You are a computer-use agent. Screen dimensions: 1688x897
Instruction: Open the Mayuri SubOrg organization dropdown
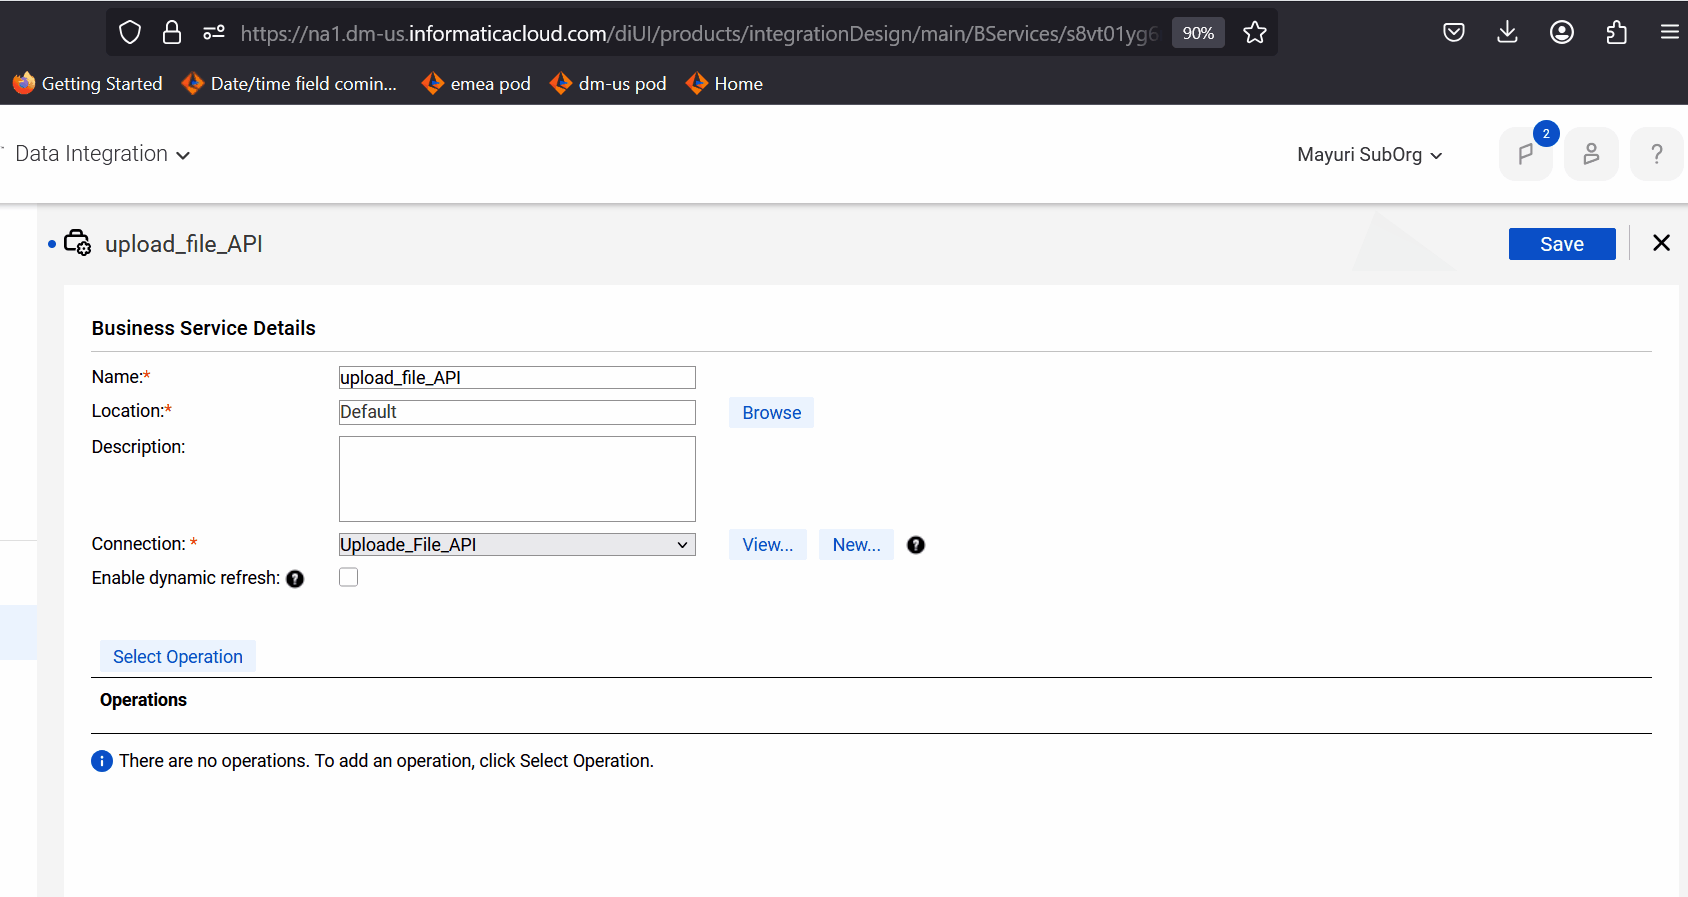[x=1370, y=155]
